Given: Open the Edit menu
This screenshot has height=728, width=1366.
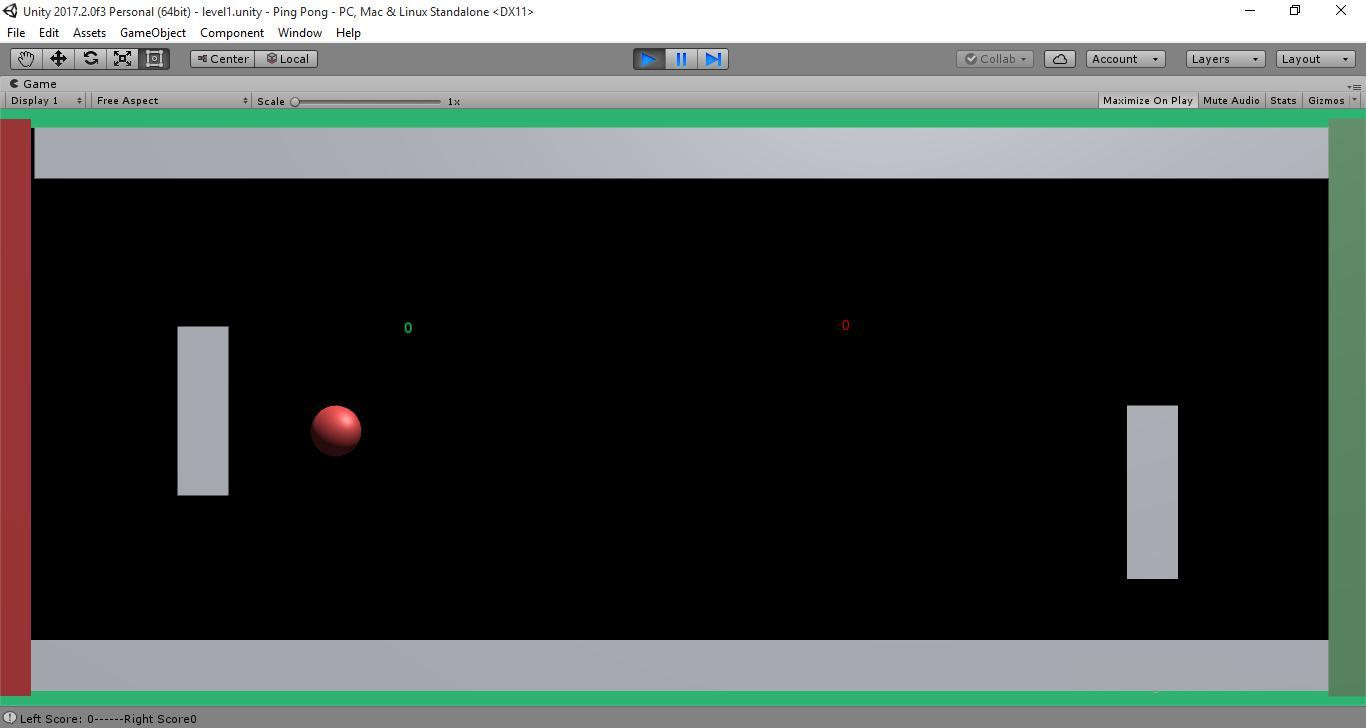Looking at the screenshot, I should tap(48, 33).
